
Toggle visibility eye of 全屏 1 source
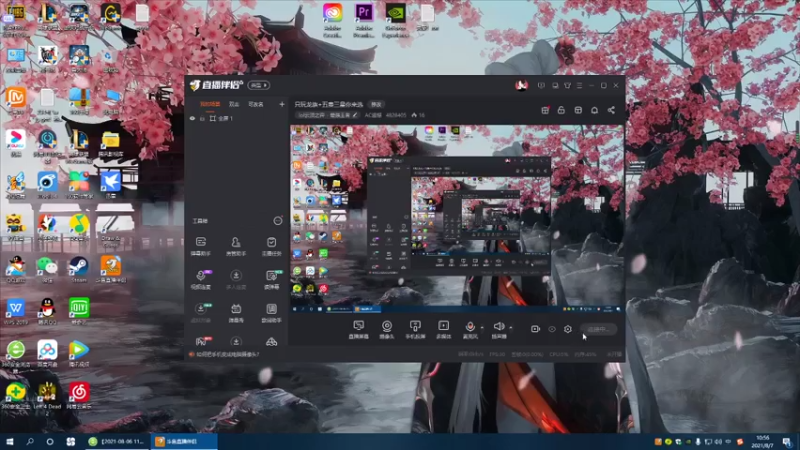point(192,118)
